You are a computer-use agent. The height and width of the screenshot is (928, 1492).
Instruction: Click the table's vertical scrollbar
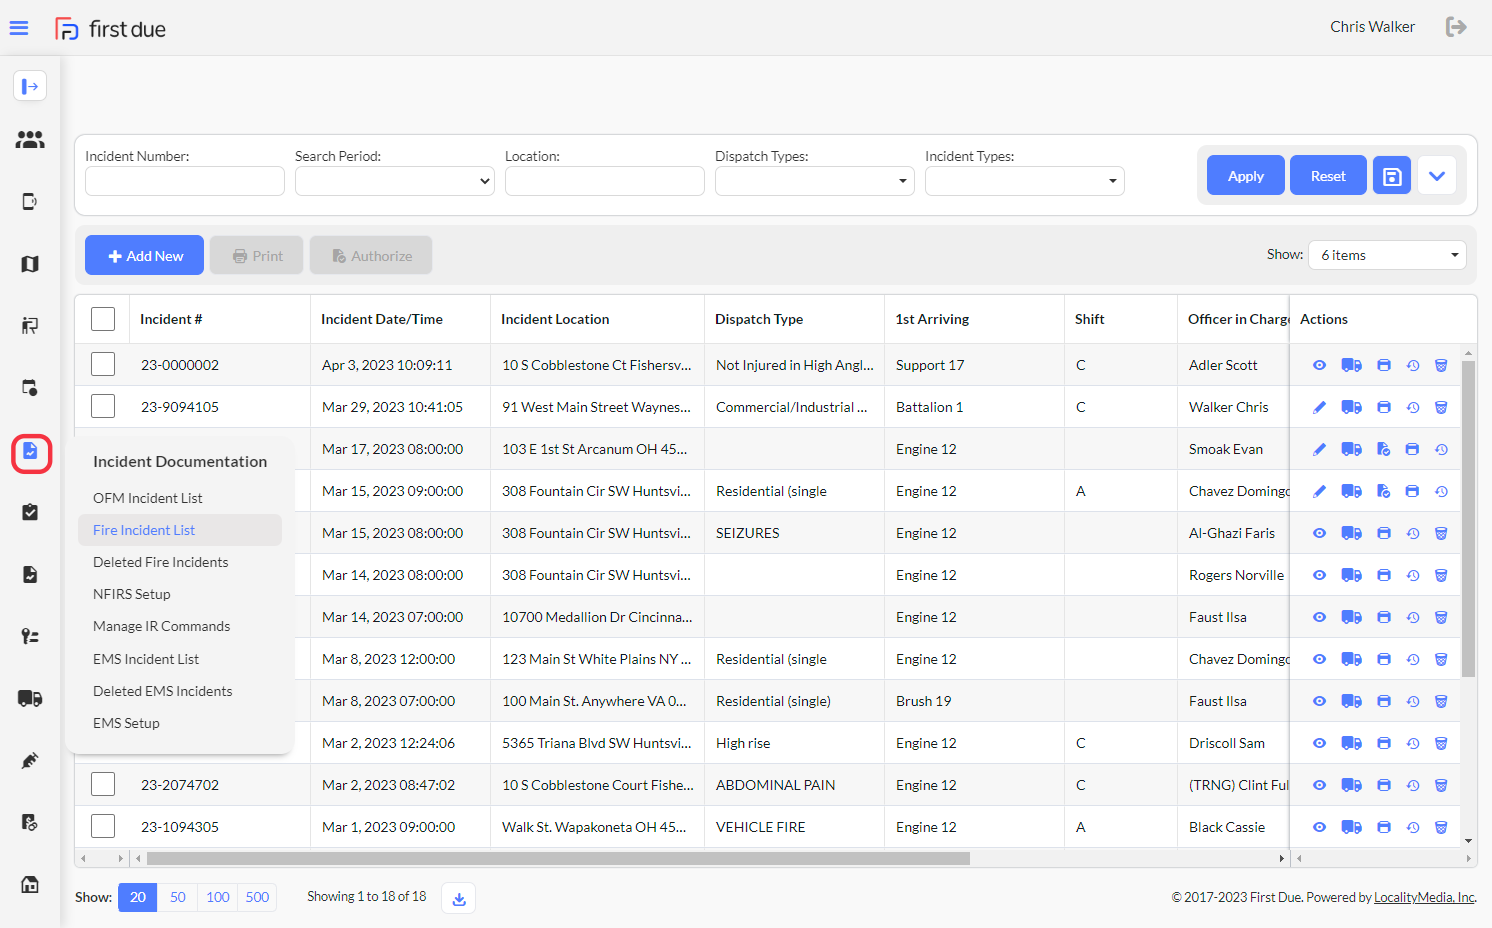click(1468, 519)
